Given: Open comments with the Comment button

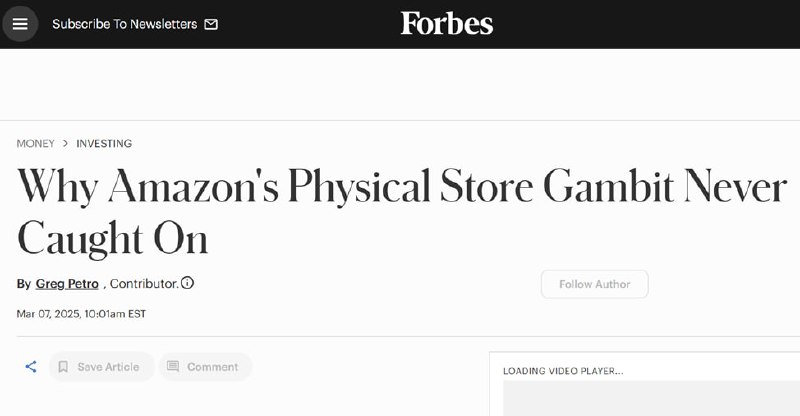Looking at the screenshot, I should [205, 366].
